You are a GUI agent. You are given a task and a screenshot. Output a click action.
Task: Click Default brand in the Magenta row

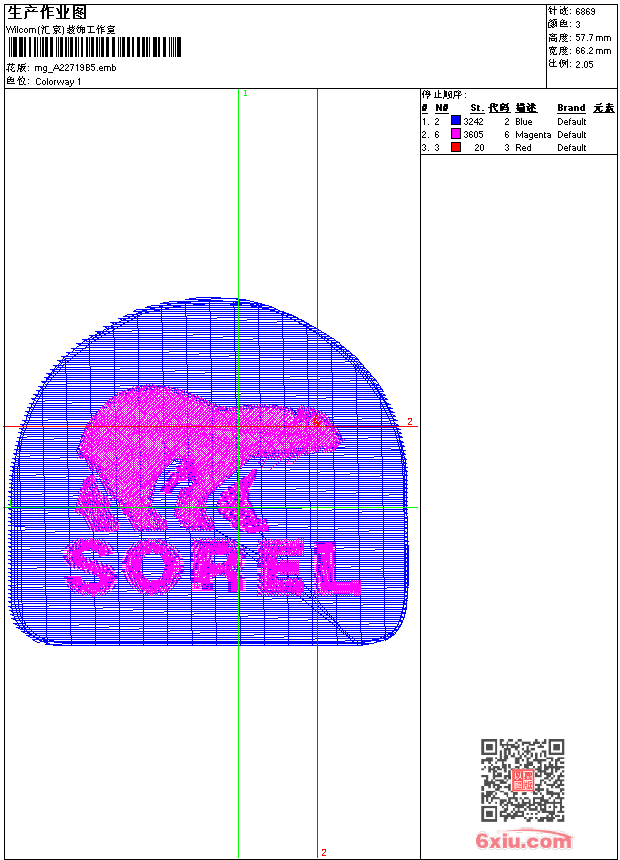click(572, 135)
